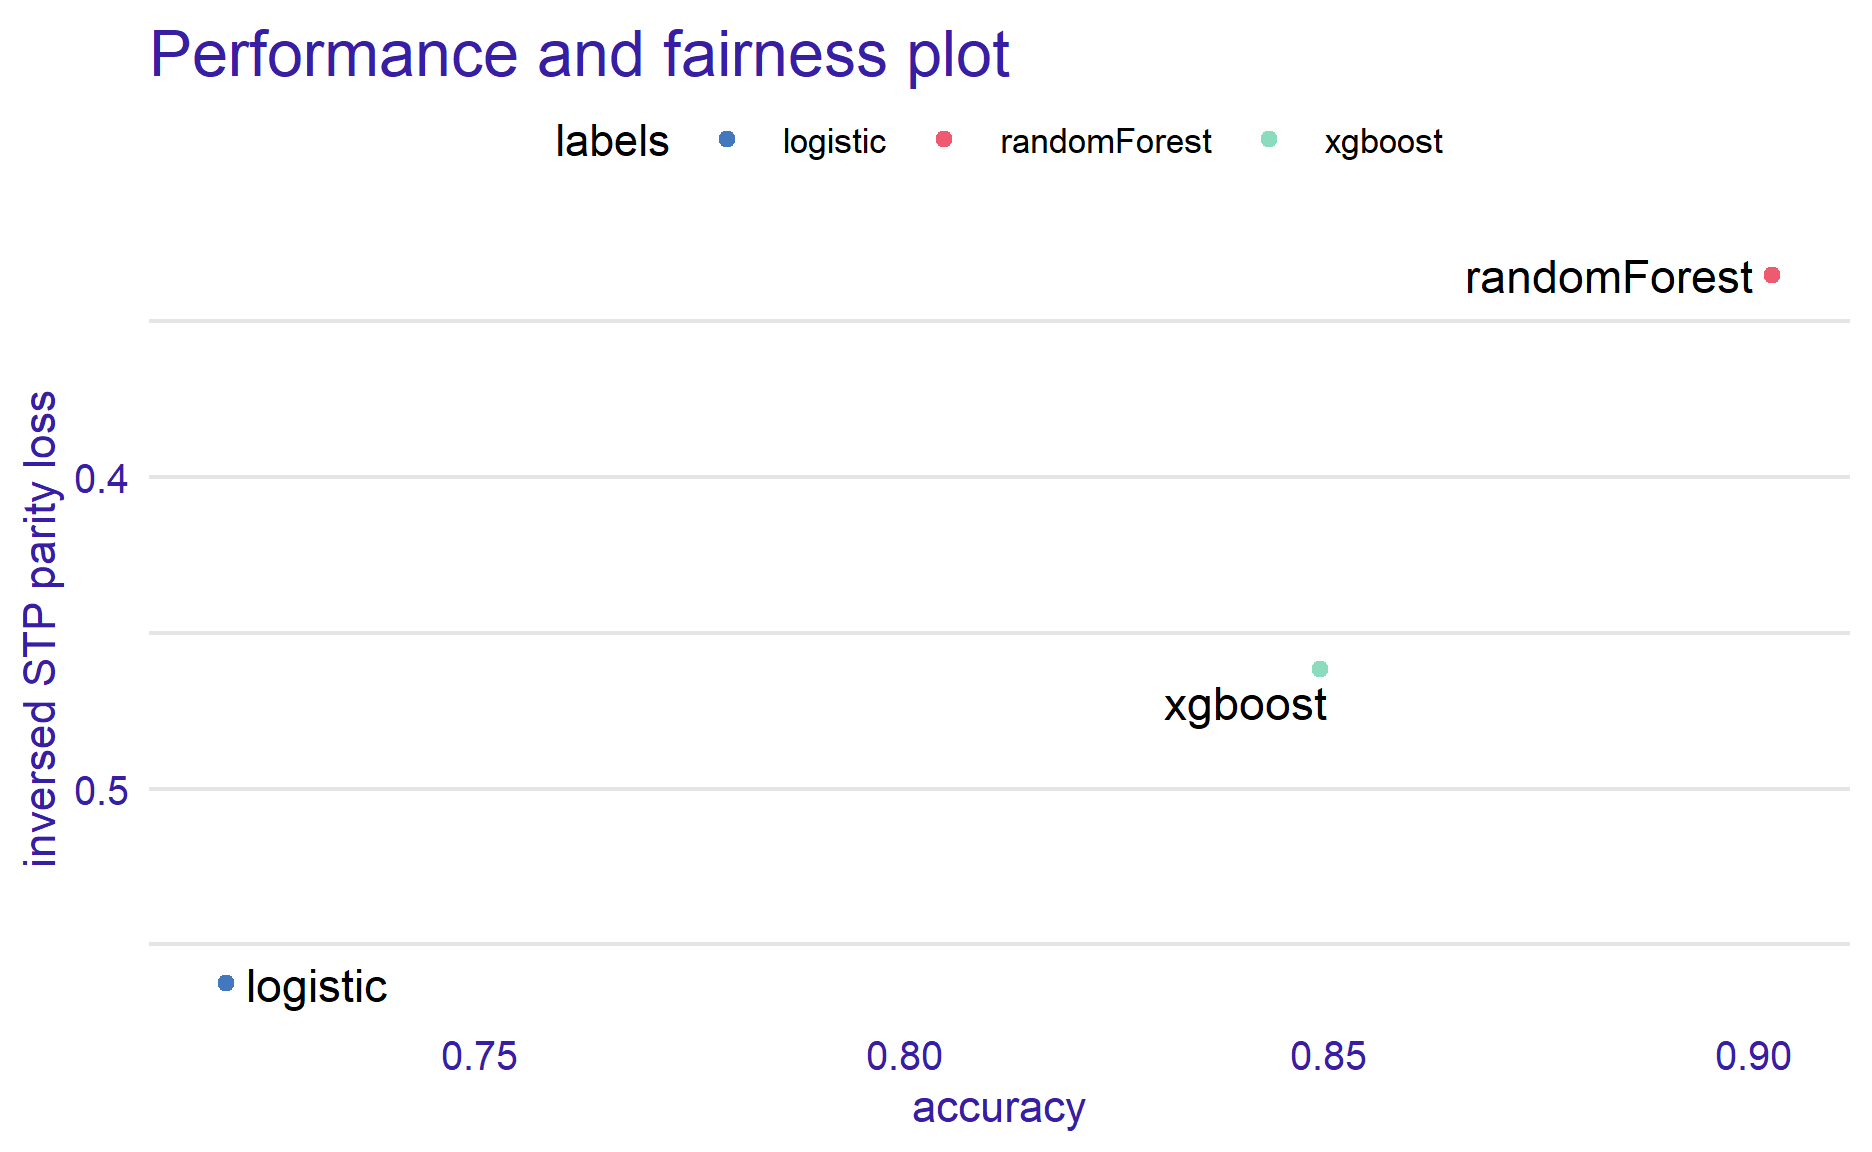Select the randomForest data point in the plot
Screen dimensions: 1872x1152
pos(1772,275)
